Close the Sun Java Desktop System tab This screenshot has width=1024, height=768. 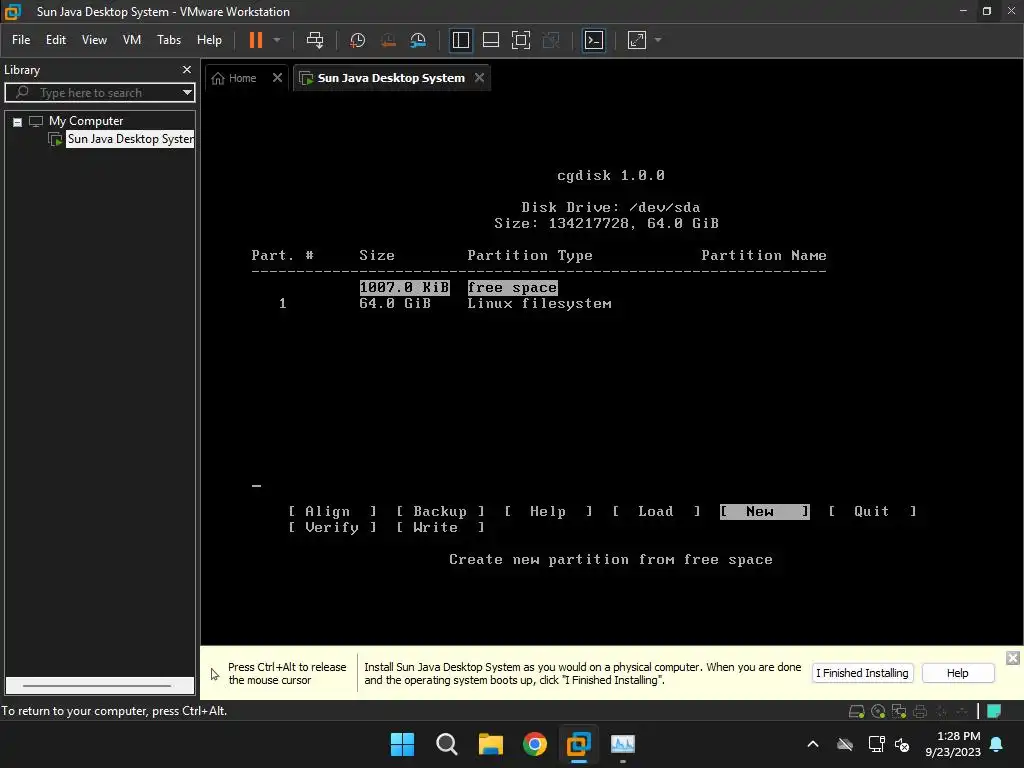click(479, 78)
